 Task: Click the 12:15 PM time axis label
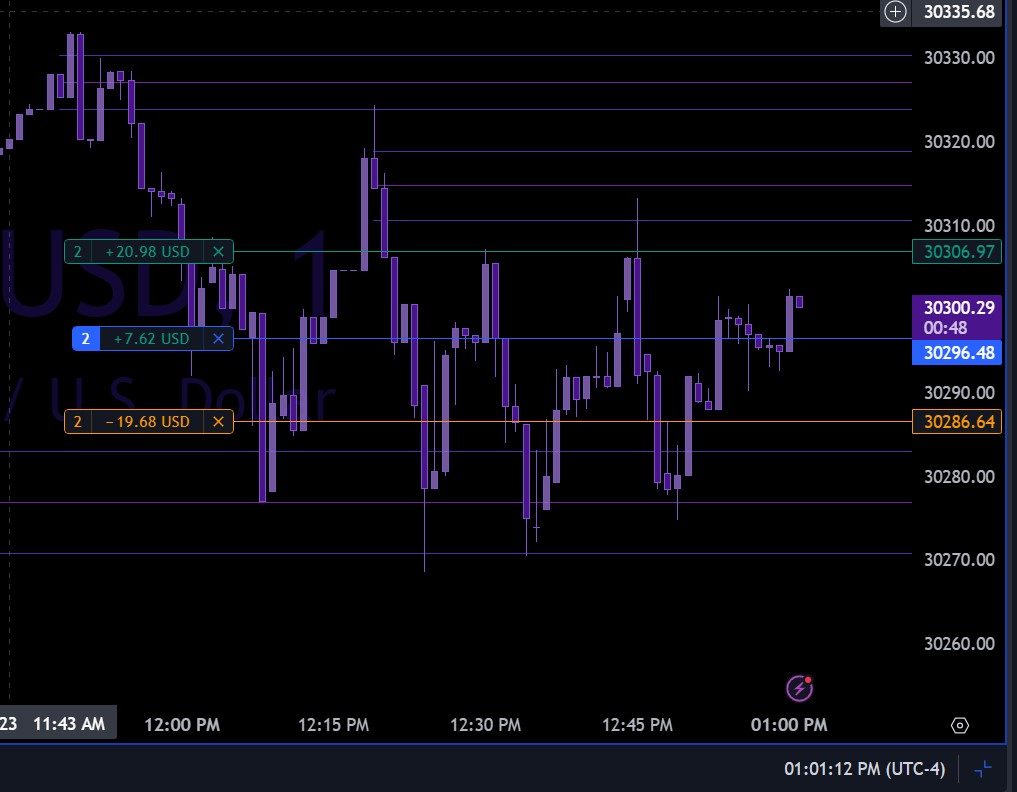(333, 725)
